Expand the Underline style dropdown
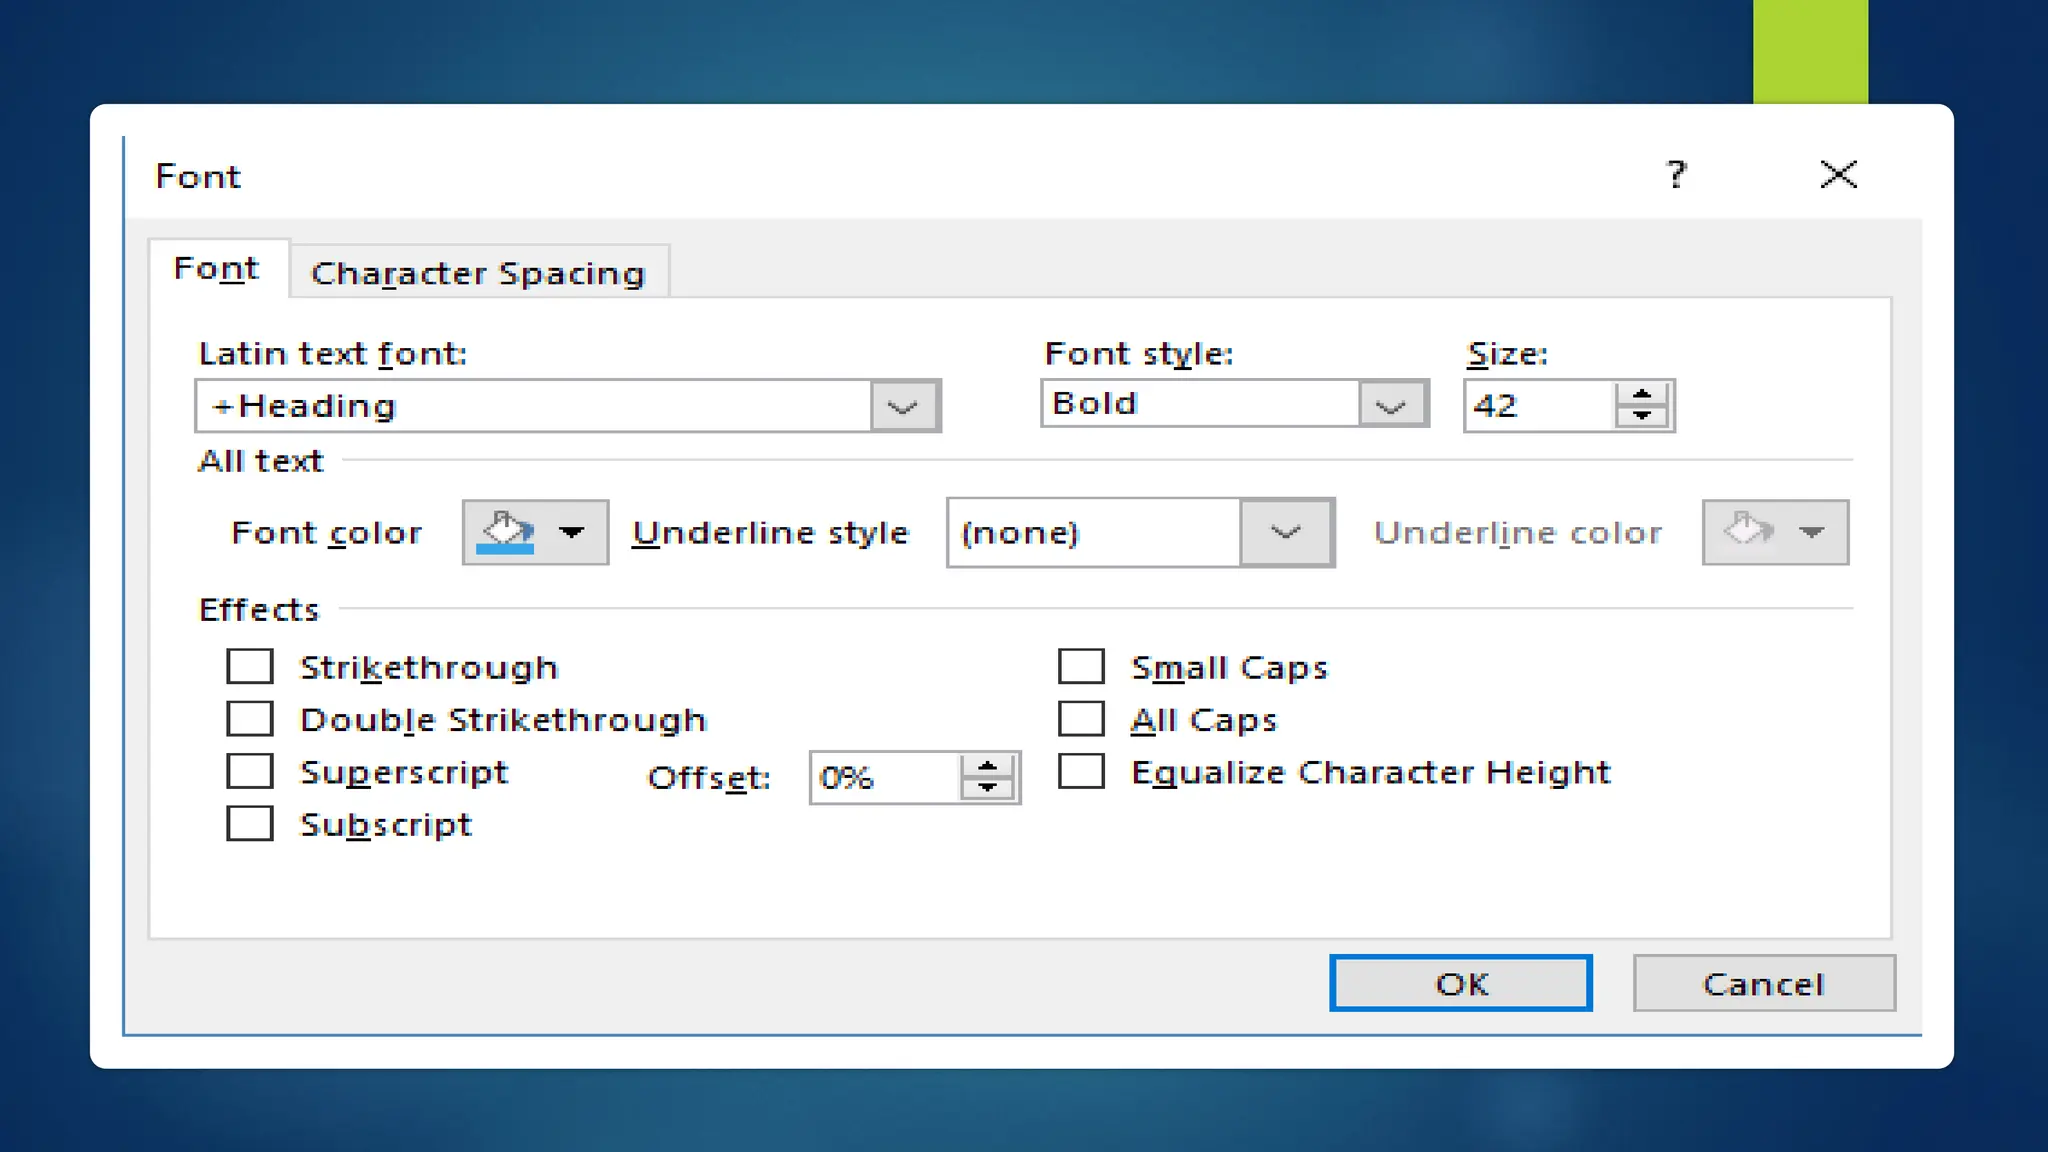This screenshot has height=1152, width=2048. (1286, 532)
